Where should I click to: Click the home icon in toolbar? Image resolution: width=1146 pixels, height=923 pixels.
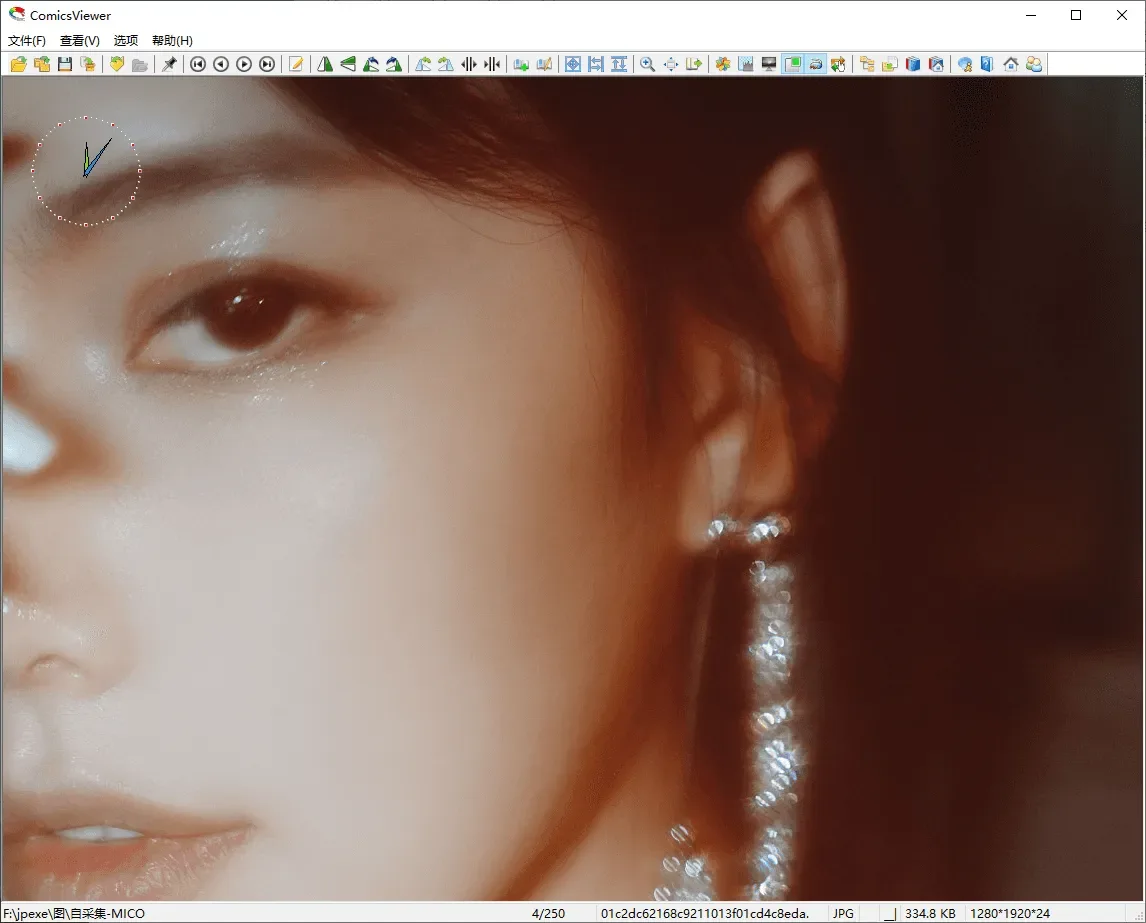point(1011,64)
